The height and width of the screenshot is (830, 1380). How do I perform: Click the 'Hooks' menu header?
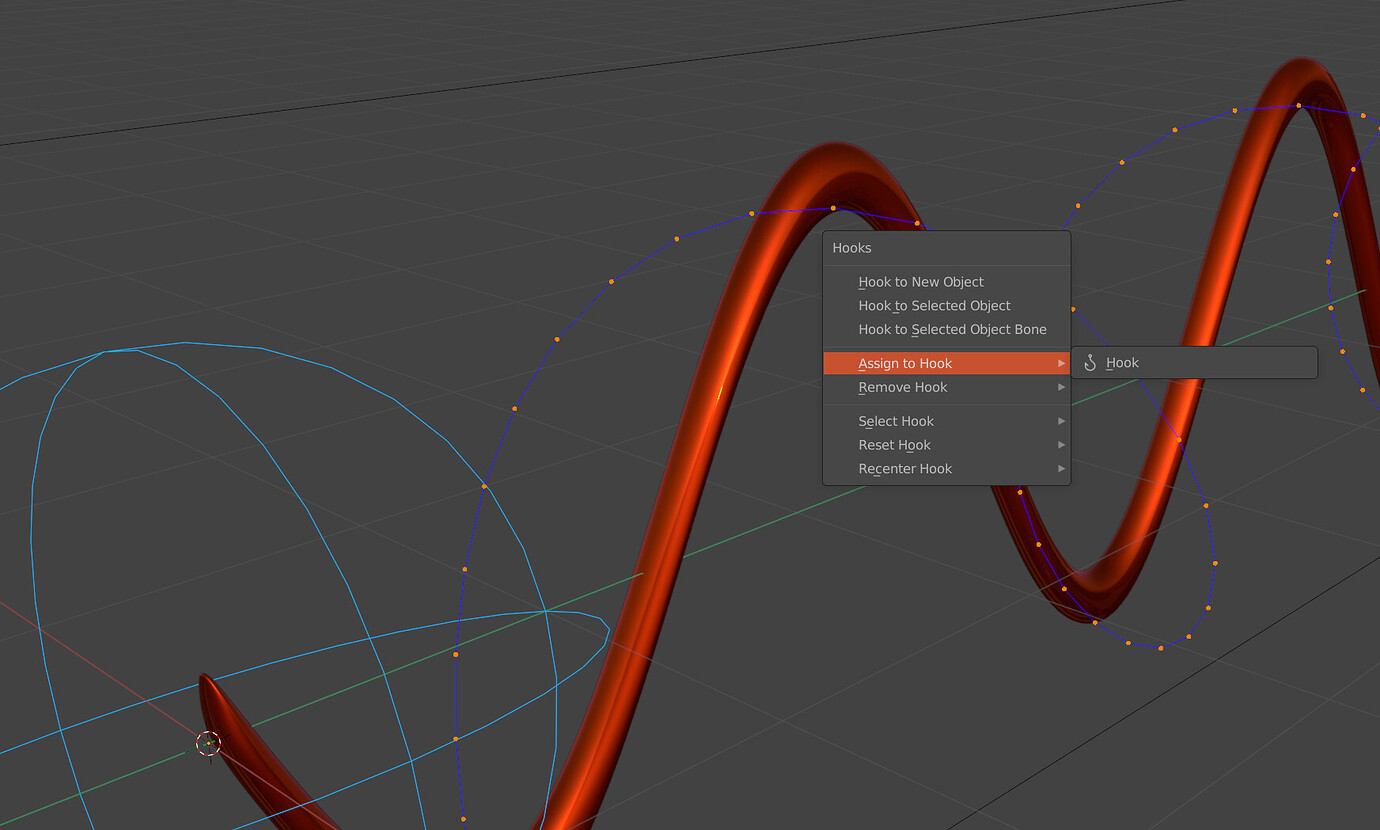[852, 247]
